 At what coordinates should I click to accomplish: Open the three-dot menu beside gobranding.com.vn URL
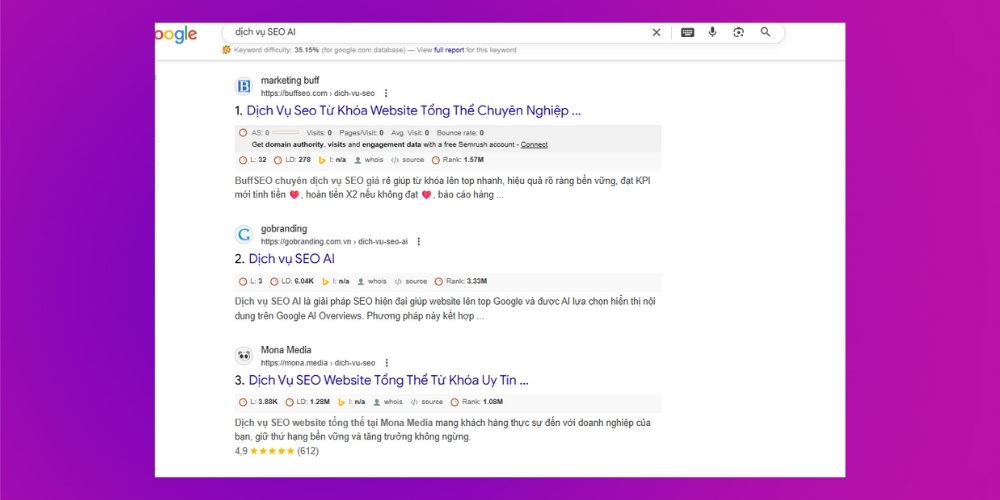point(419,241)
